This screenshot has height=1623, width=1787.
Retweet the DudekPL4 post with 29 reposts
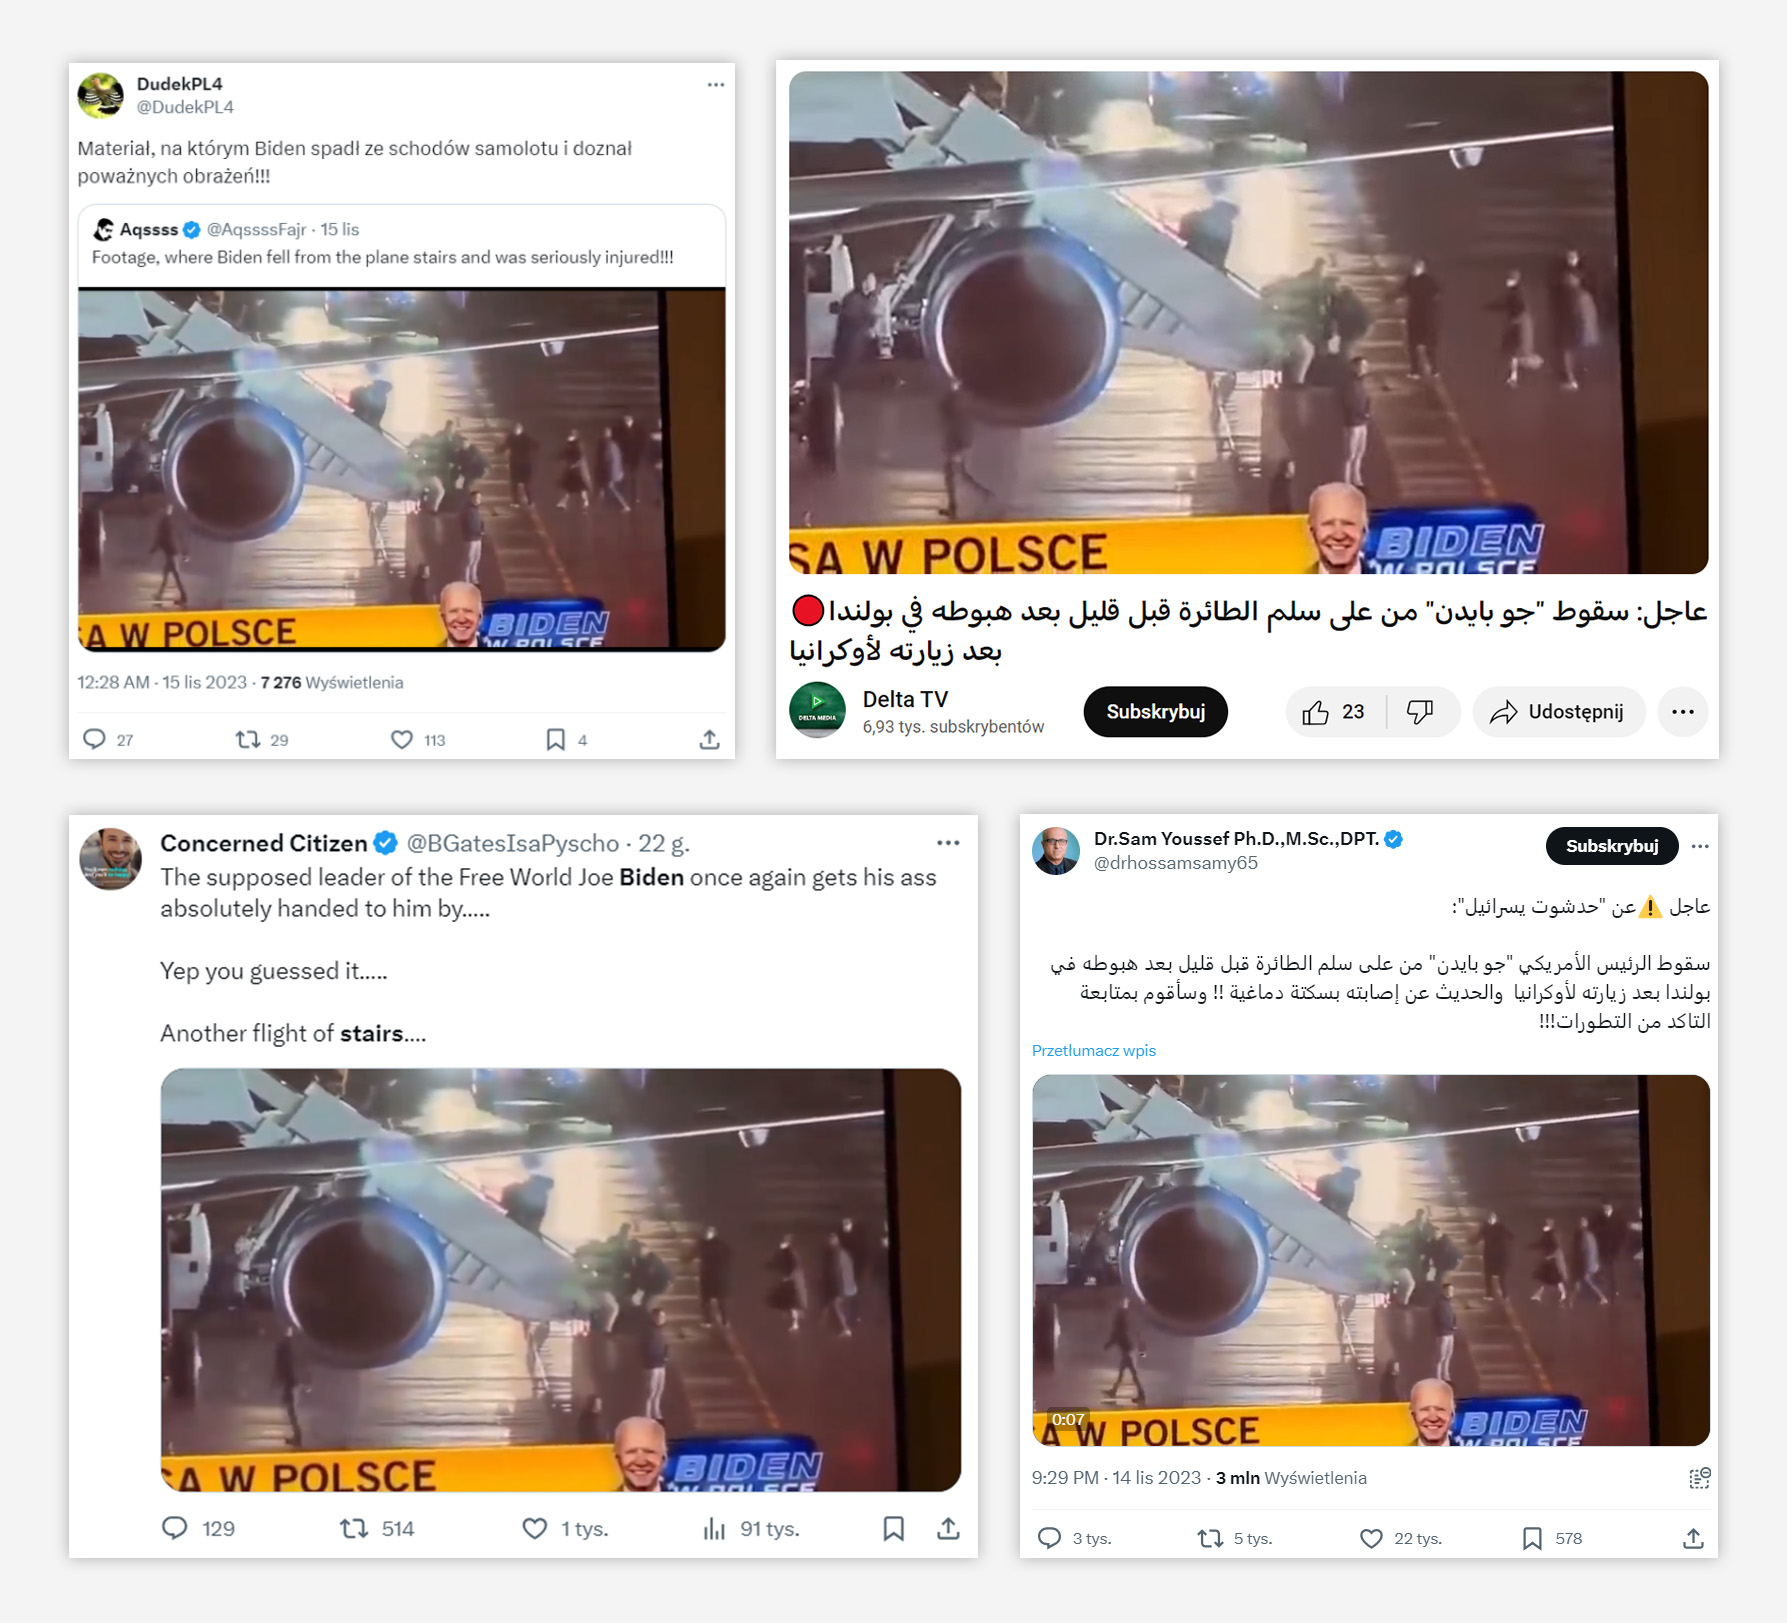(248, 740)
